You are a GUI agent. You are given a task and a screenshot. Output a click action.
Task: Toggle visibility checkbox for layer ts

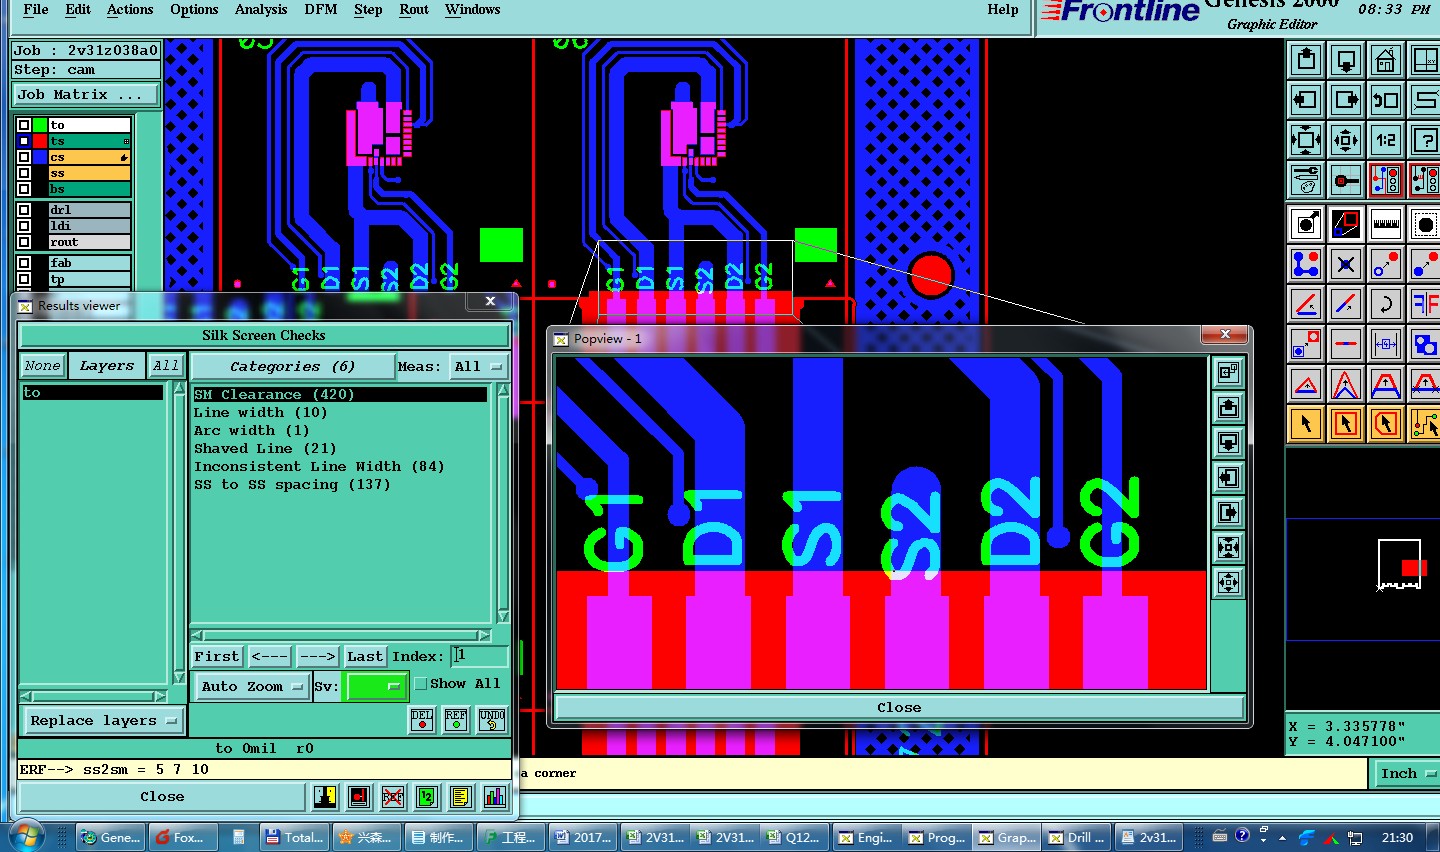click(24, 141)
